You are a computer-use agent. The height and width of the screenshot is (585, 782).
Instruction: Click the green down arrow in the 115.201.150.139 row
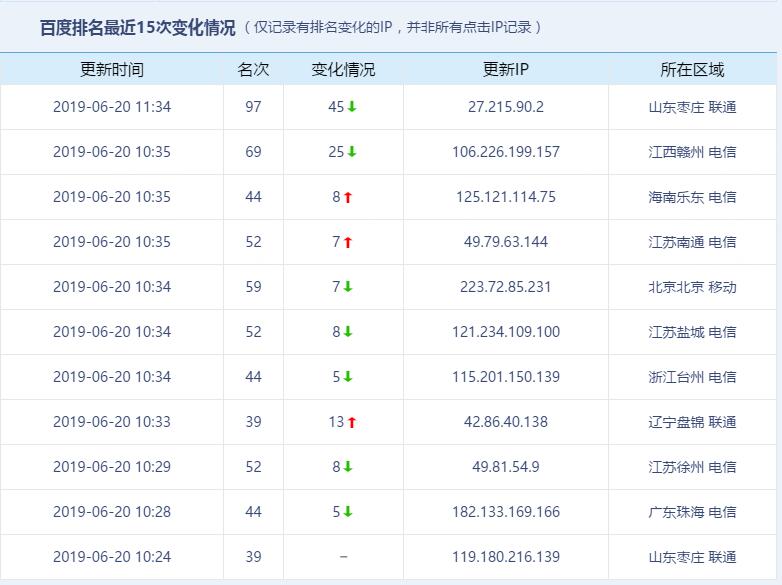coord(348,377)
